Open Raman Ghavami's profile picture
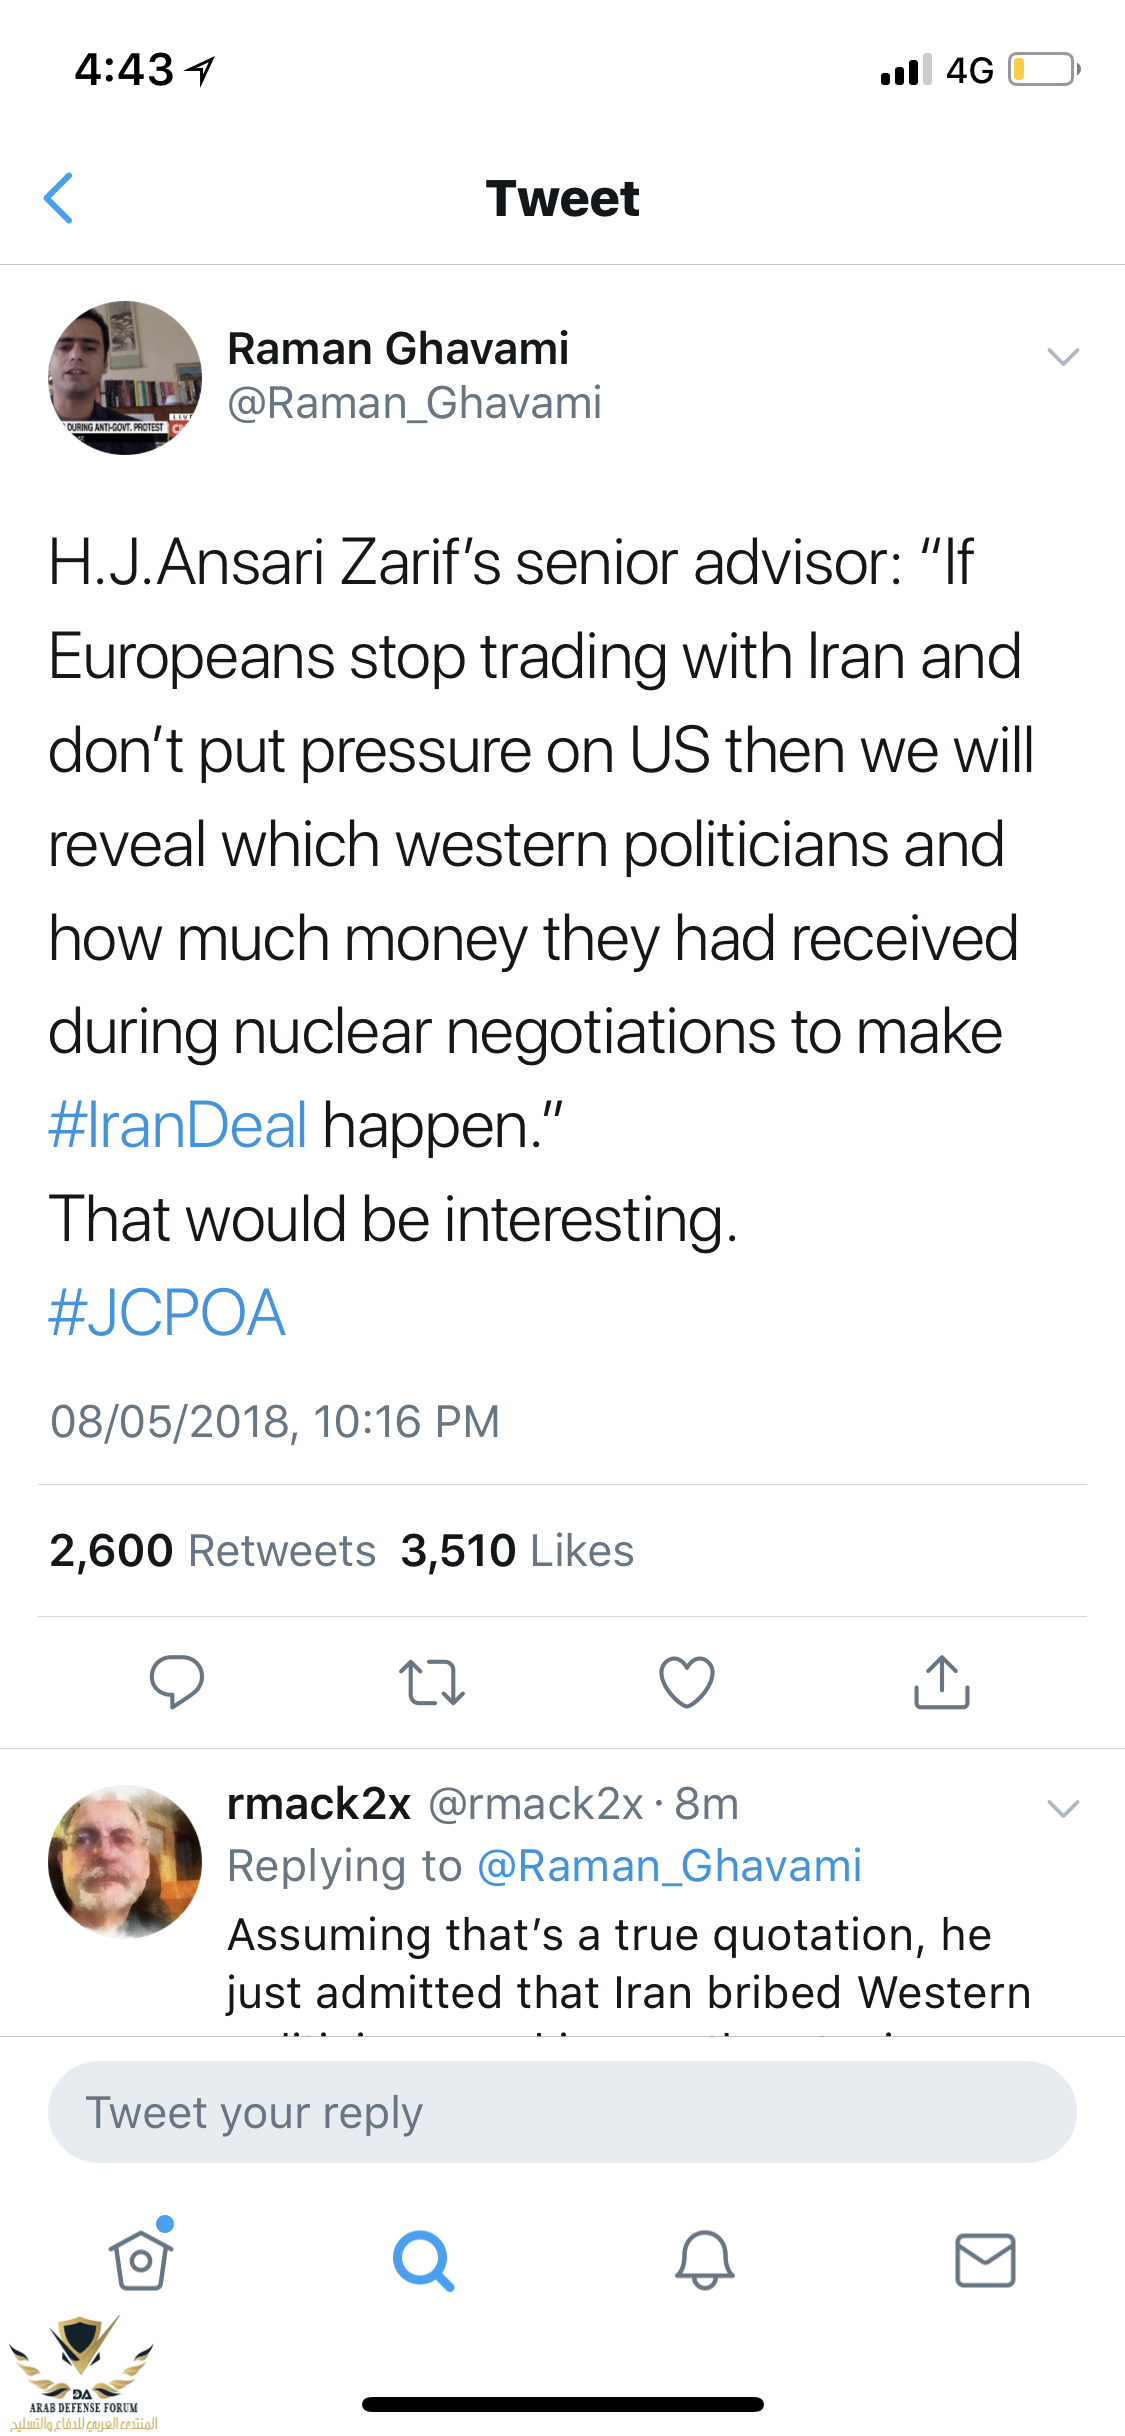 point(125,378)
